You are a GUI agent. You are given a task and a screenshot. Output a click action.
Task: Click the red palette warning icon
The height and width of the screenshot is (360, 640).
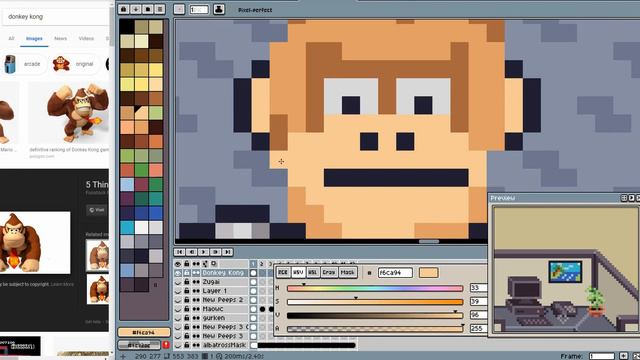tap(166, 345)
